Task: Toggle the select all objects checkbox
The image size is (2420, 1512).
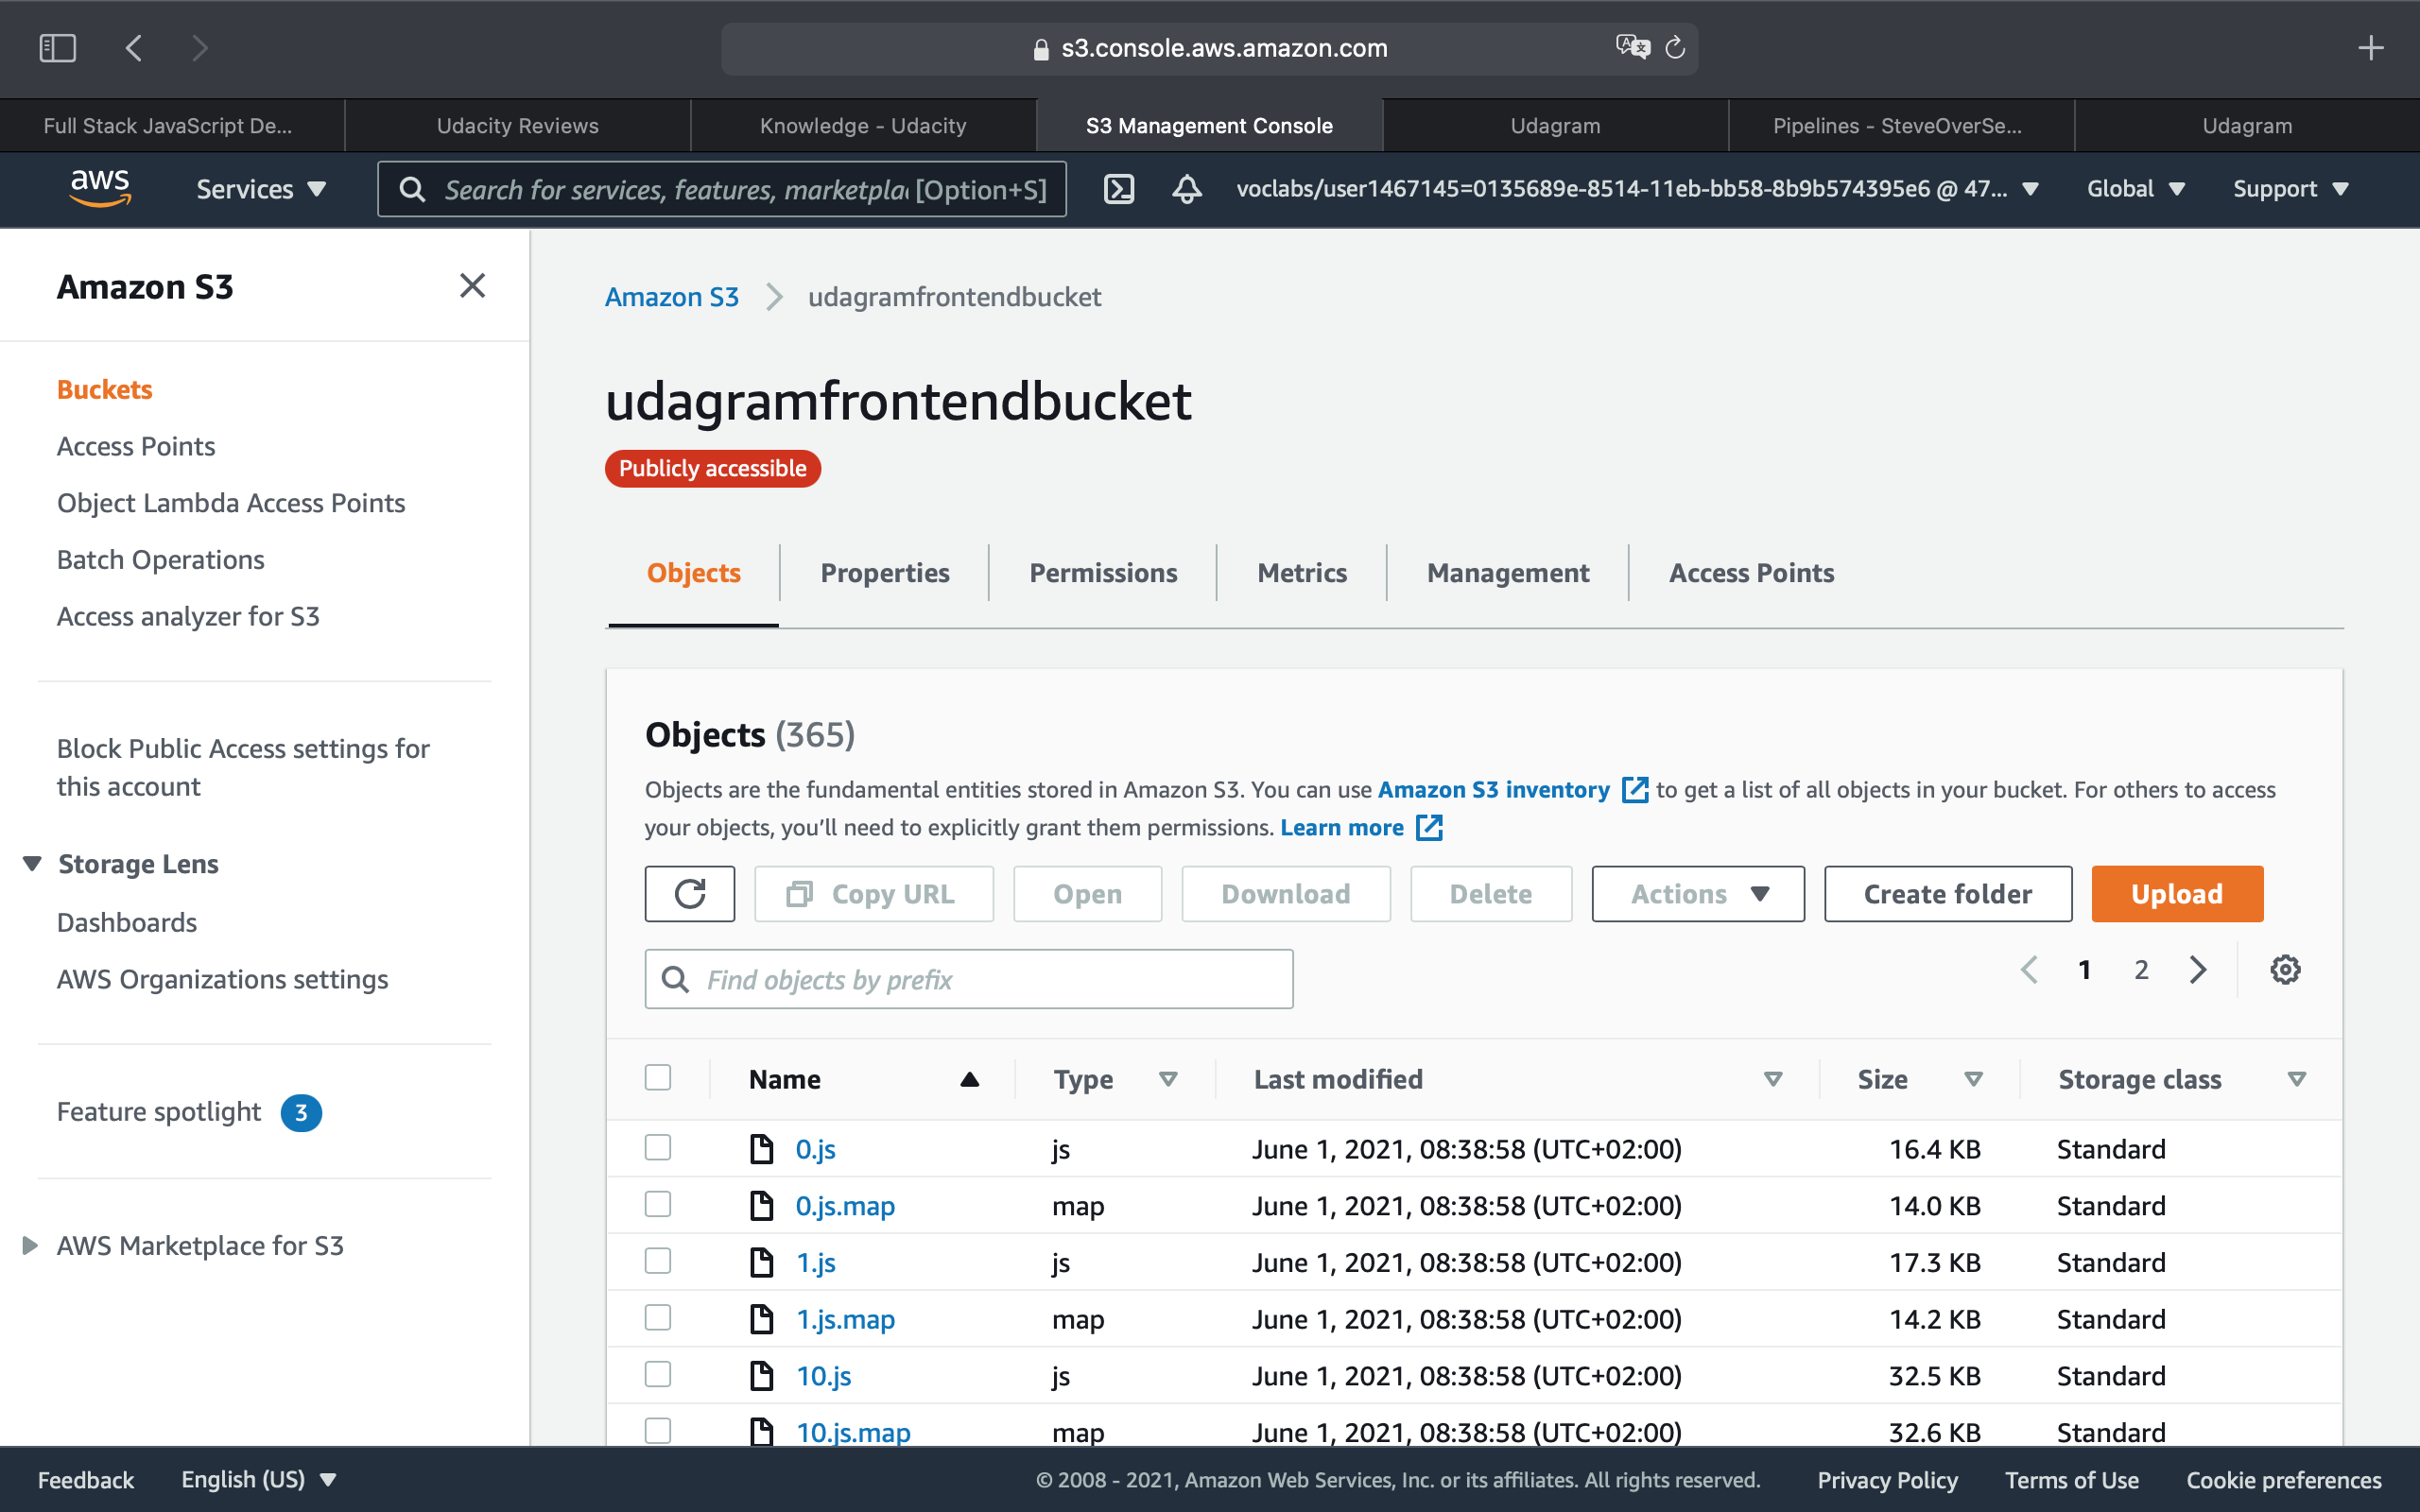Action: (x=659, y=1076)
